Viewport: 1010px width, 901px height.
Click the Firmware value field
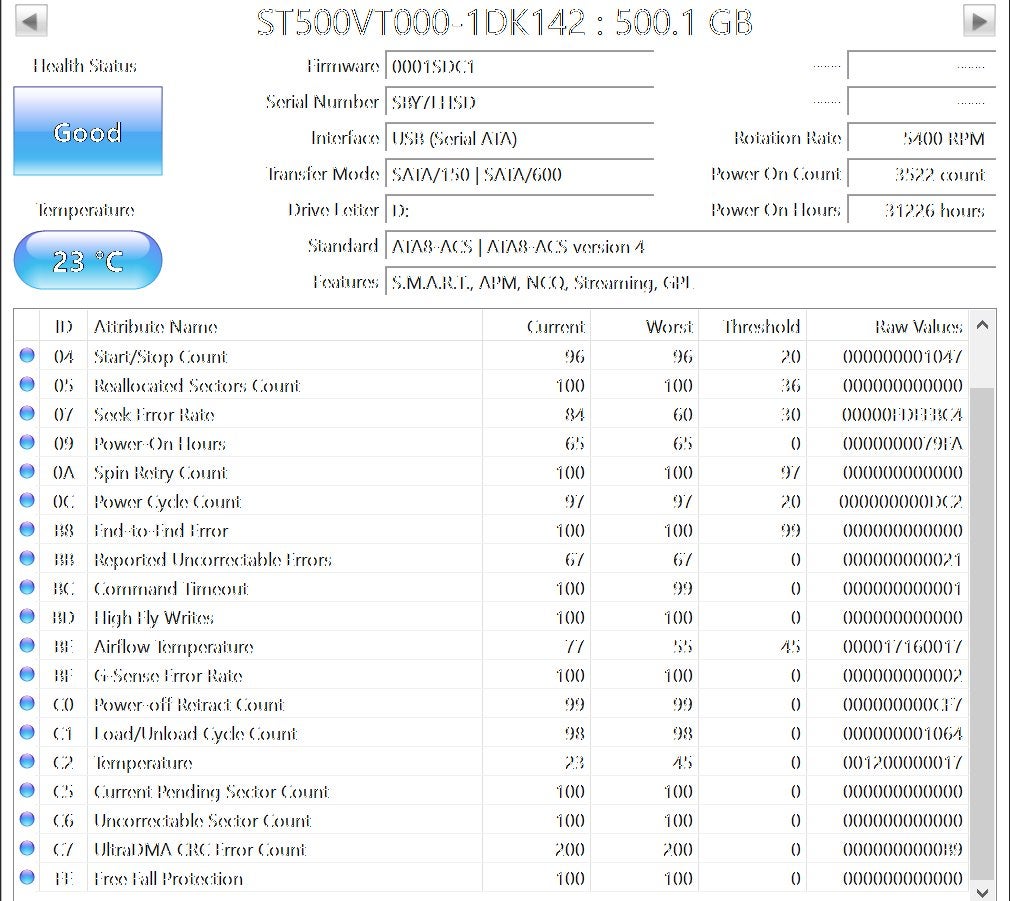[x=519, y=66]
